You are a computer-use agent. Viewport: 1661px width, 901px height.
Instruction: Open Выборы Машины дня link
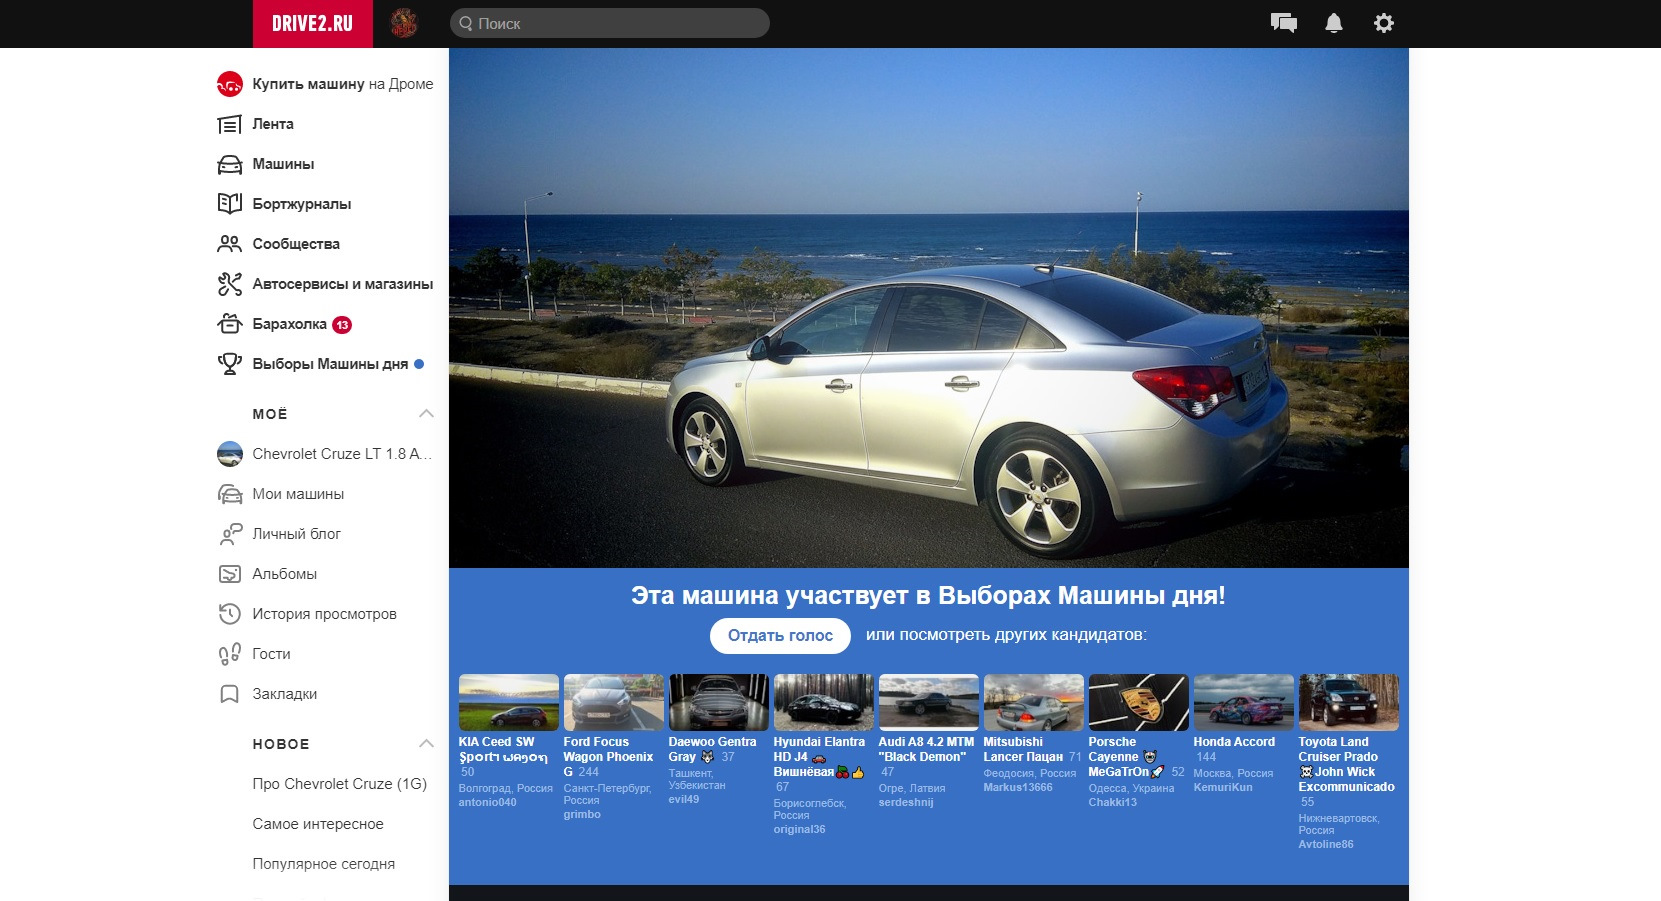(330, 364)
